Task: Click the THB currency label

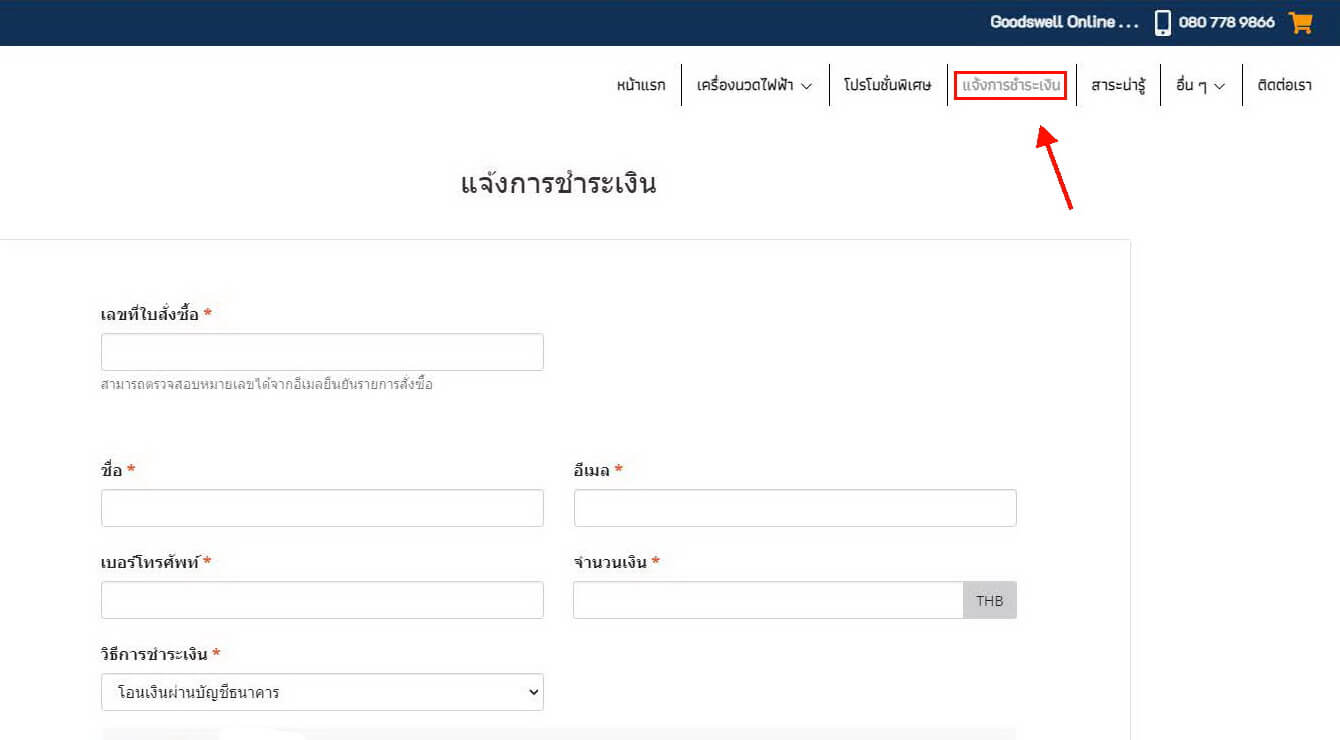Action: 989,601
